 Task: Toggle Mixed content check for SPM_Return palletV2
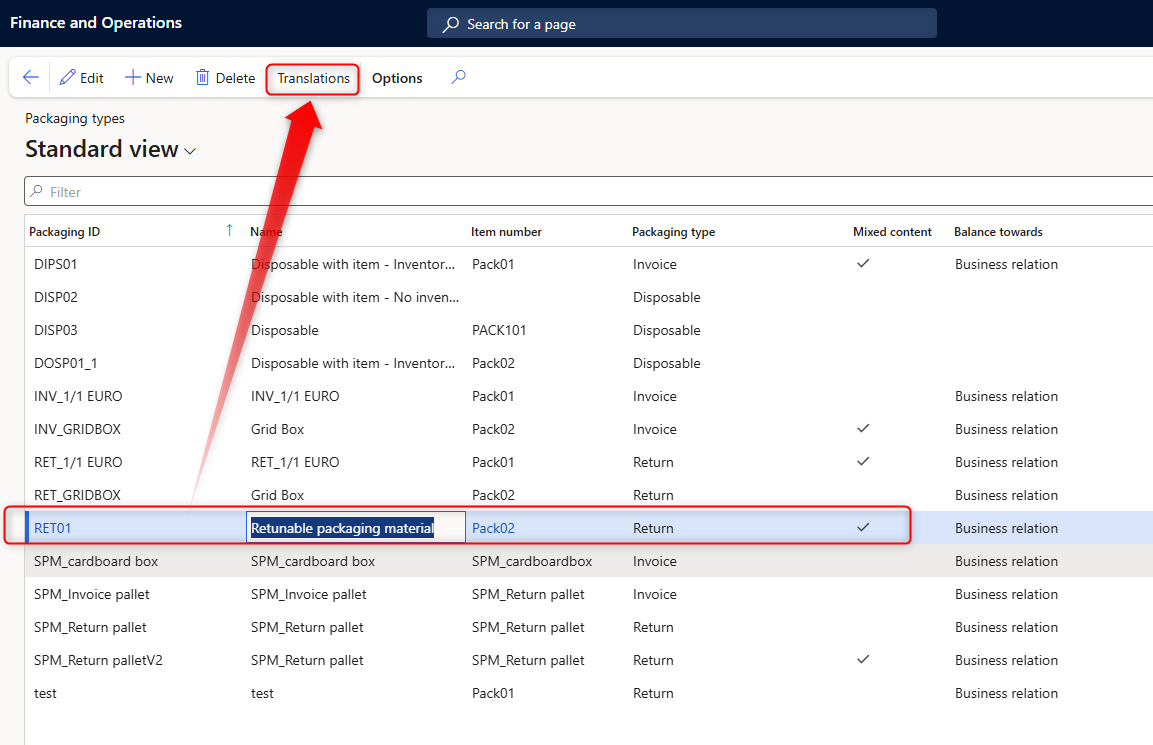[x=863, y=659]
